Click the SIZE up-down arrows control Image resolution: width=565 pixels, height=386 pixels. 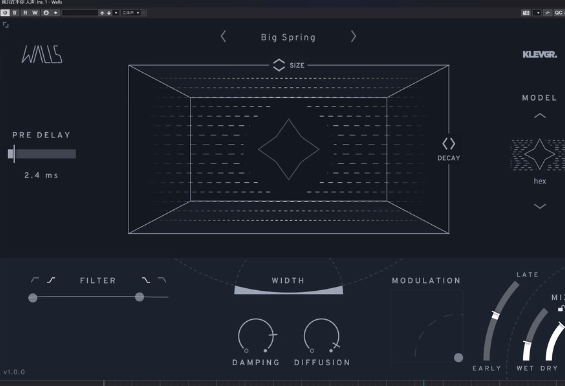click(x=279, y=65)
